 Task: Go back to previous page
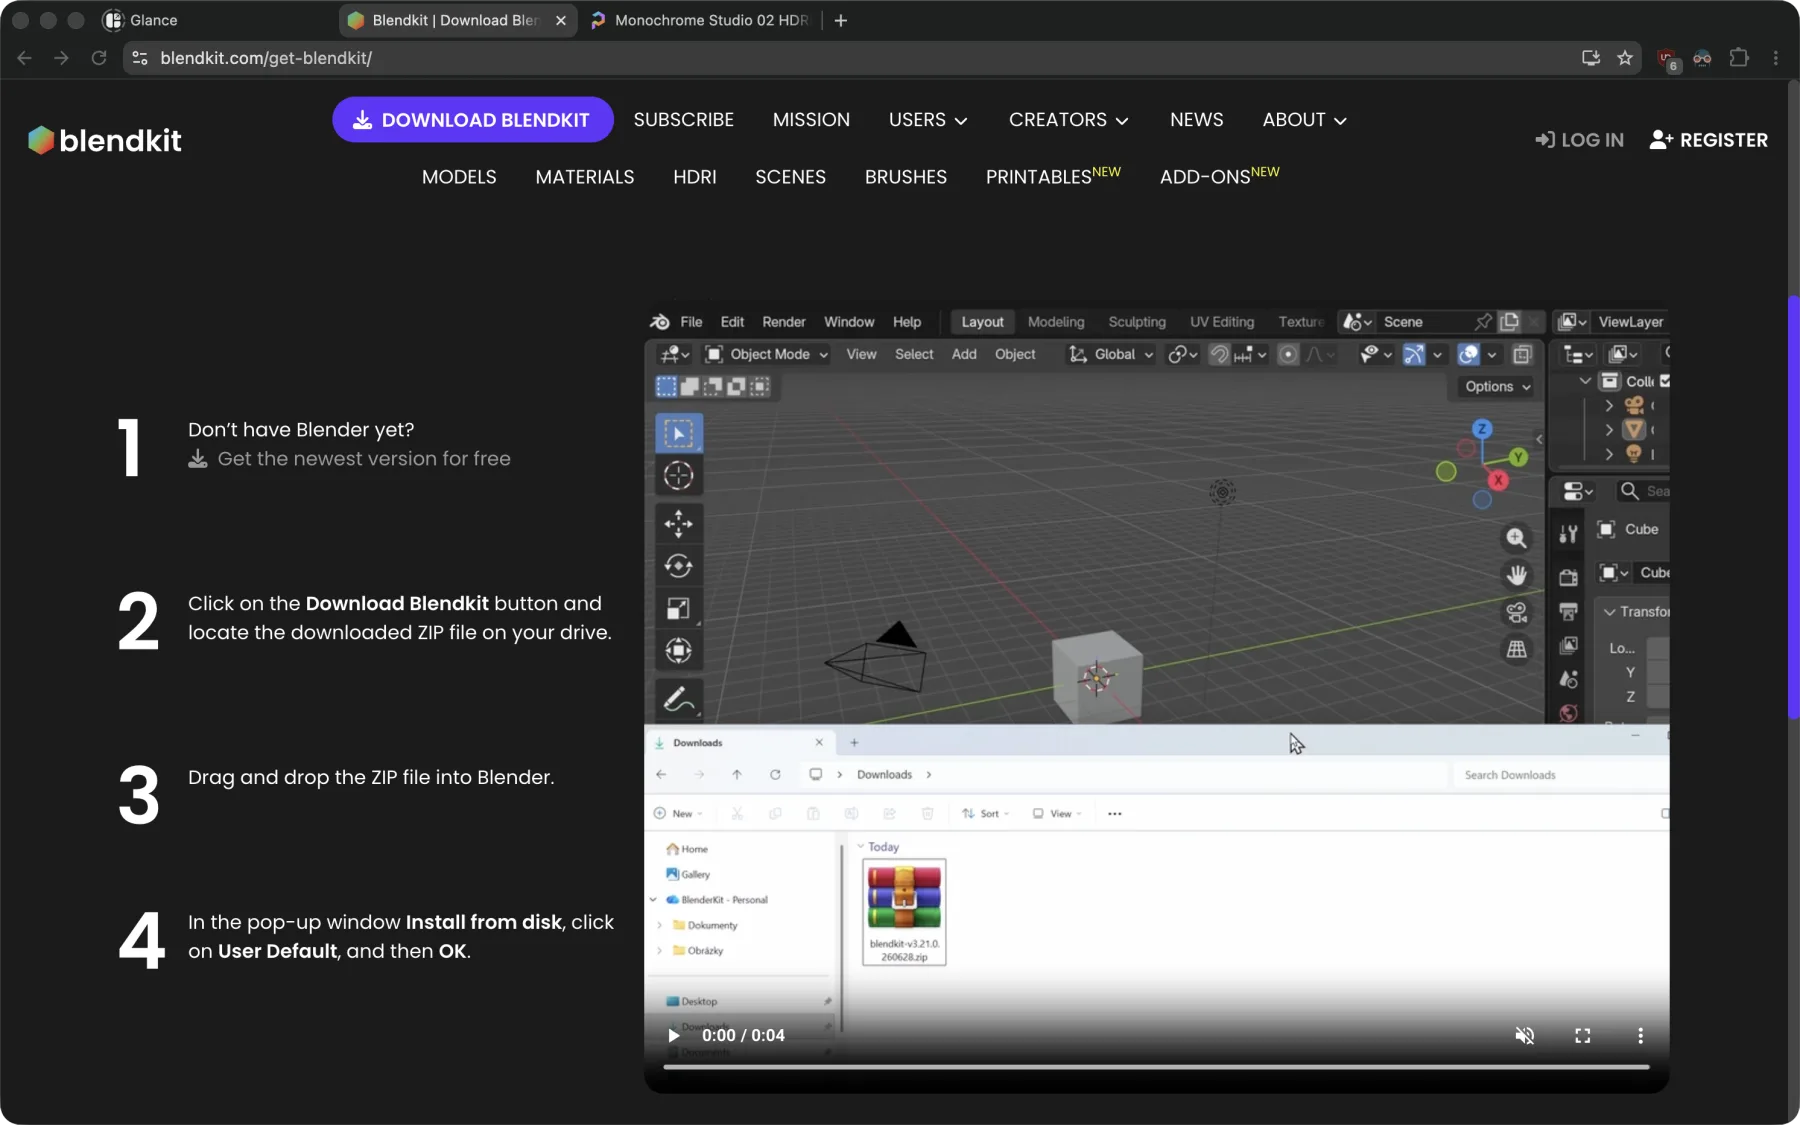(25, 58)
